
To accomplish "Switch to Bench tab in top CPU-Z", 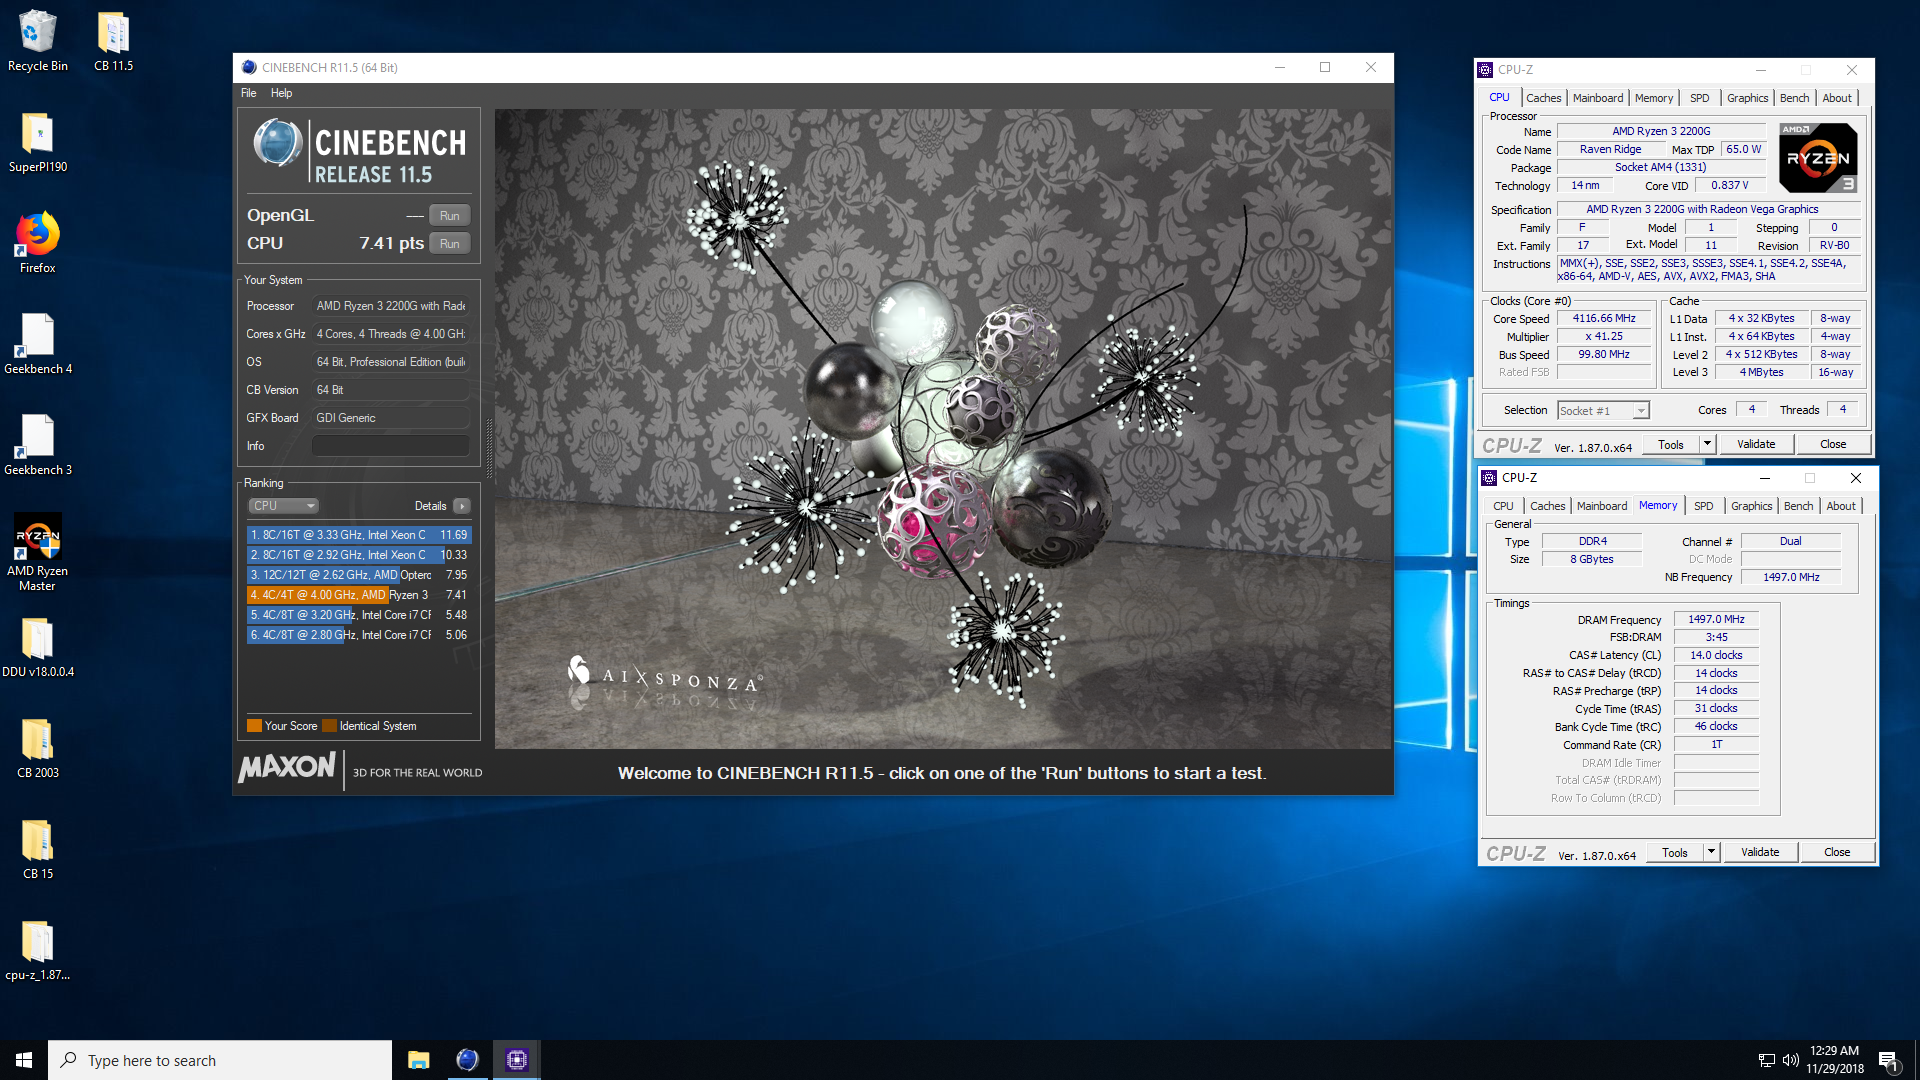I will 1794,98.
